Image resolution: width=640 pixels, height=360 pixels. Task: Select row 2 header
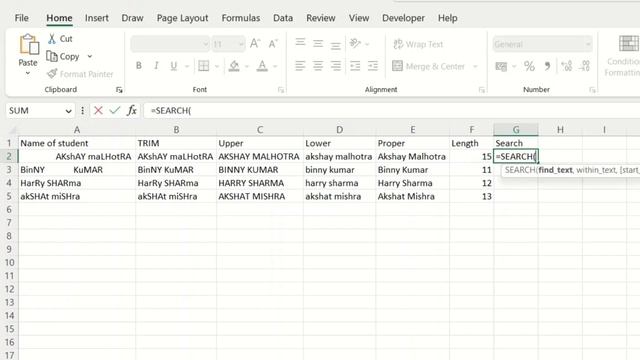(9, 156)
